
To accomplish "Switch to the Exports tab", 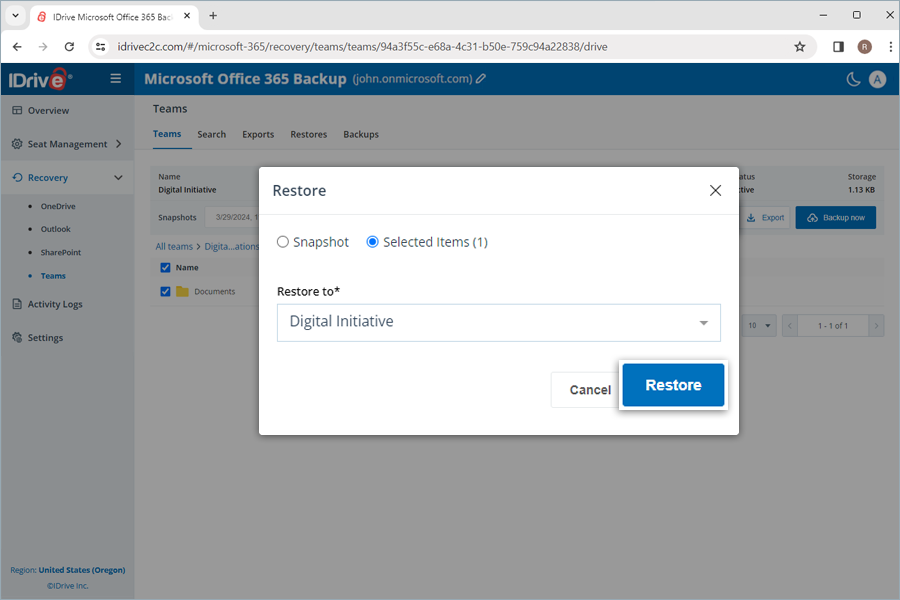I will (x=258, y=134).
